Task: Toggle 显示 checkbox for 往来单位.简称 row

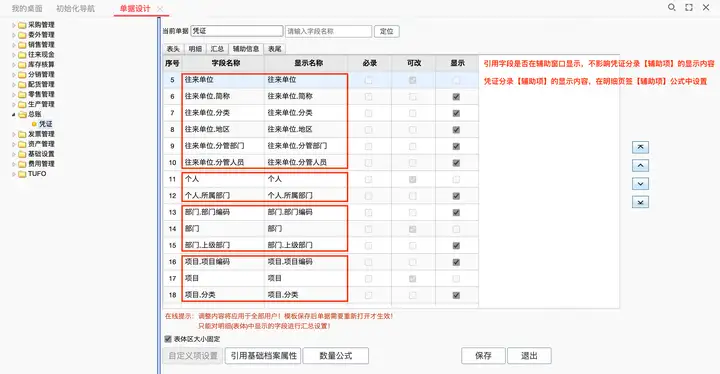Action: pos(456,96)
